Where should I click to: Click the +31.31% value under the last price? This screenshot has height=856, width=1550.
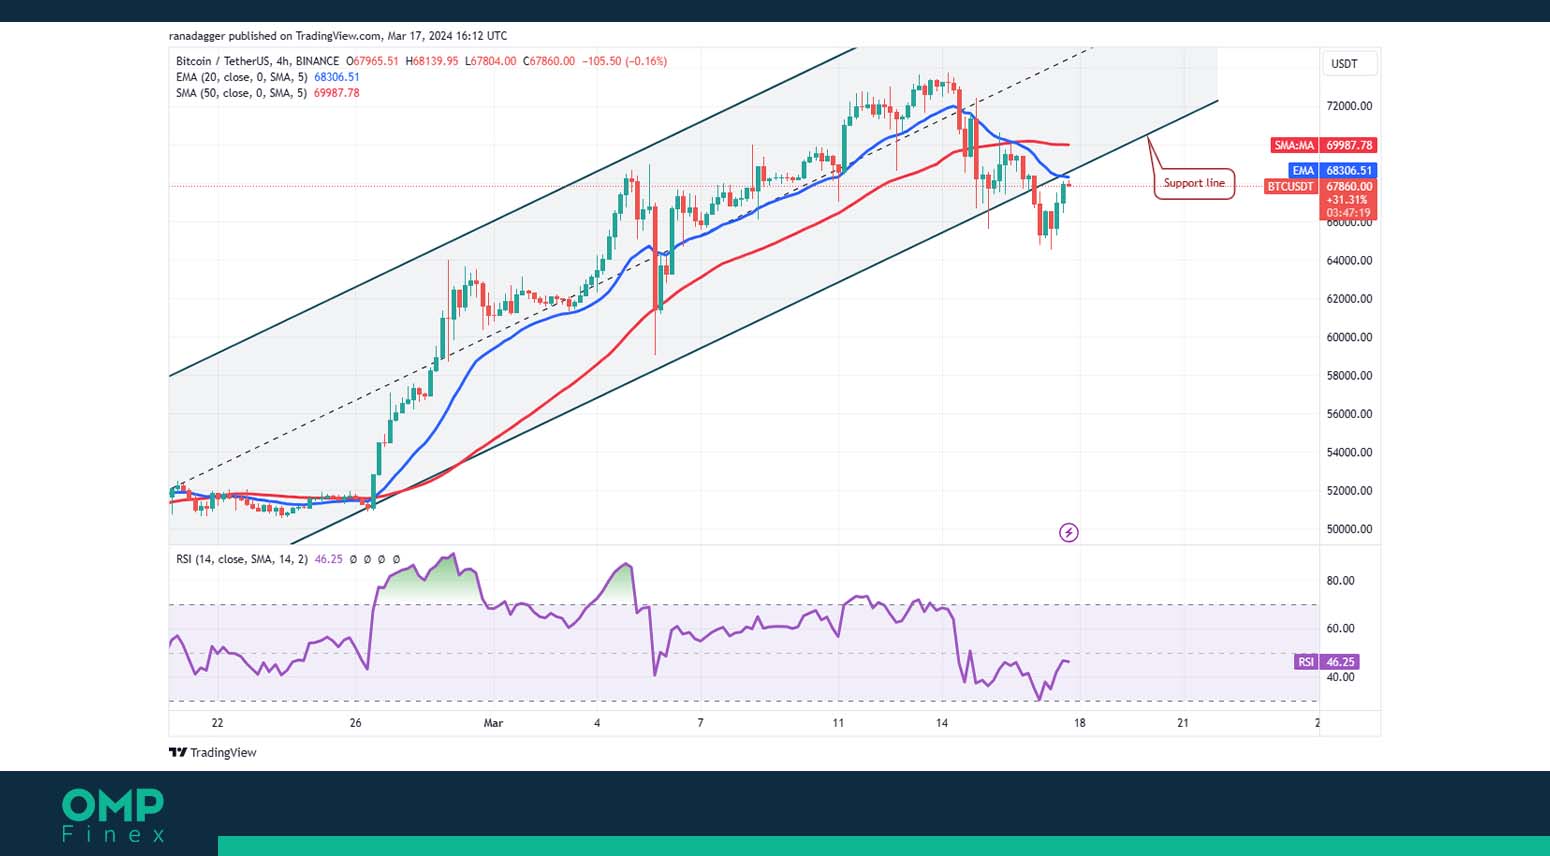coord(1347,200)
